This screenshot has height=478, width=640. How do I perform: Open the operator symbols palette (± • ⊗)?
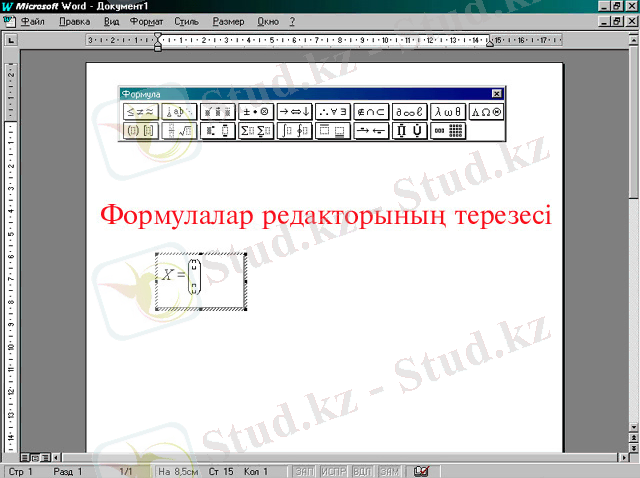[x=256, y=112]
